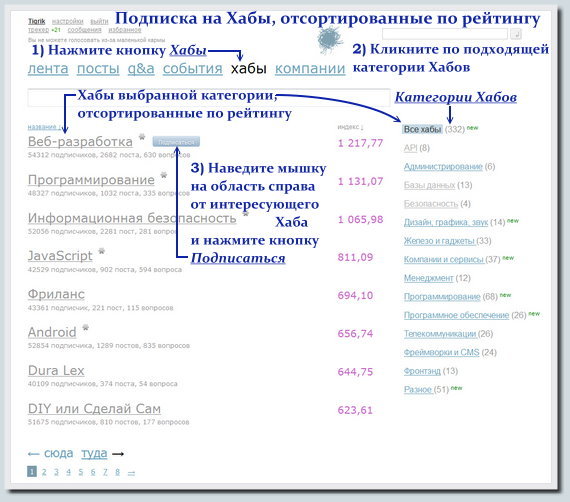Select the API category
Screen dimensions: 570x502
pyautogui.click(x=410, y=148)
